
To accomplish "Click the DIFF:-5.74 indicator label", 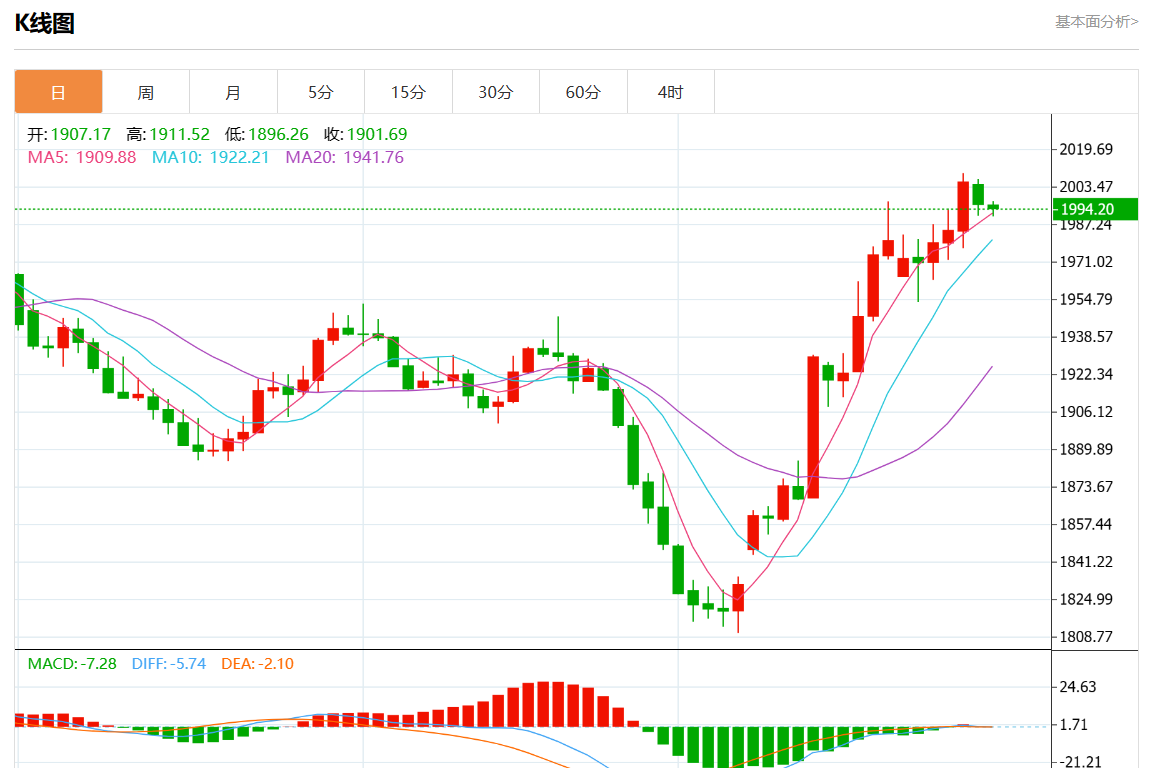I will 169,664.
